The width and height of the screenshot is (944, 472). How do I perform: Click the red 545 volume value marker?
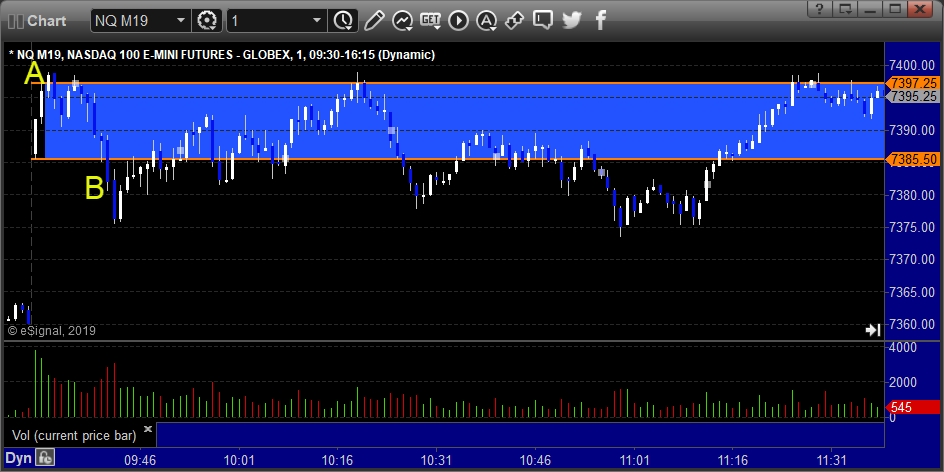click(912, 408)
